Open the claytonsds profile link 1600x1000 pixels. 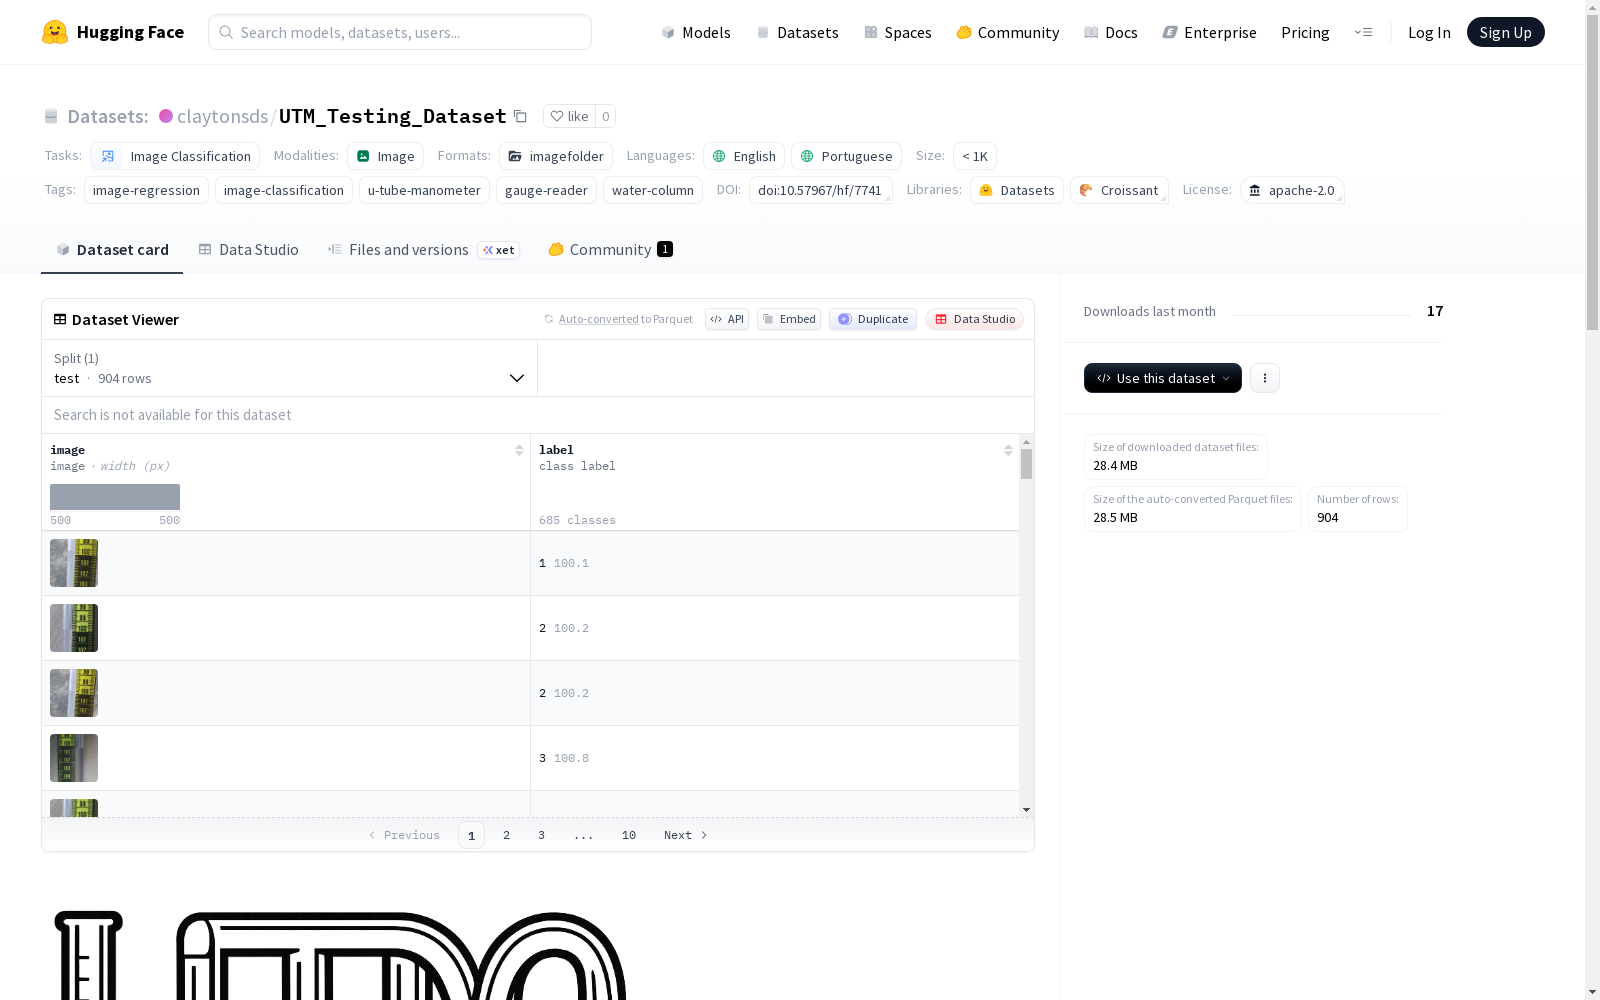[x=222, y=116]
